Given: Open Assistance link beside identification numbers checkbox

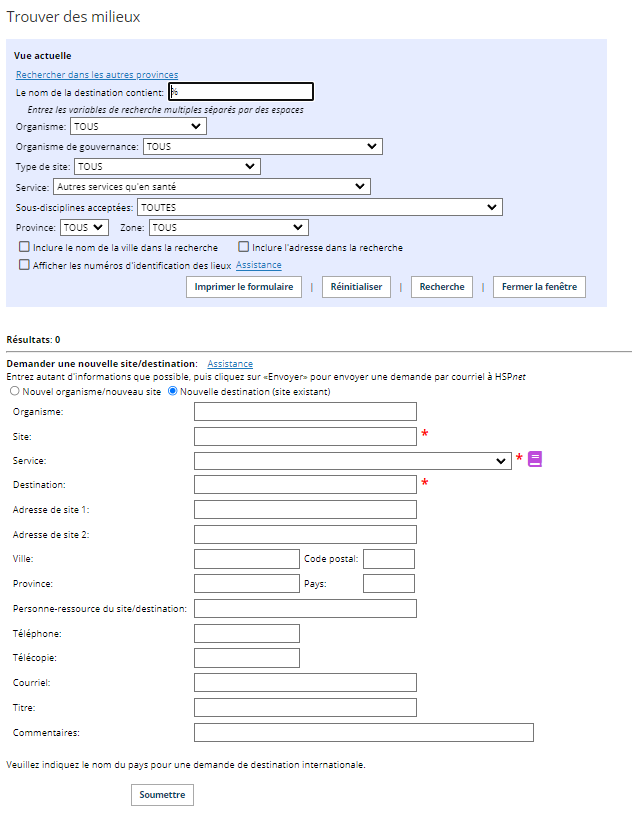Looking at the screenshot, I should (x=258, y=265).
